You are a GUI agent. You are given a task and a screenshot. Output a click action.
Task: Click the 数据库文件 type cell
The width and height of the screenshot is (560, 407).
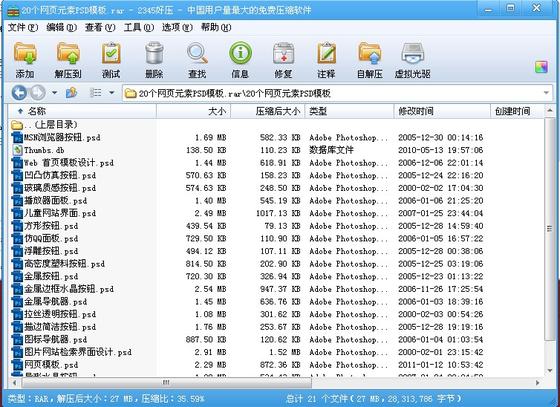[331, 150]
